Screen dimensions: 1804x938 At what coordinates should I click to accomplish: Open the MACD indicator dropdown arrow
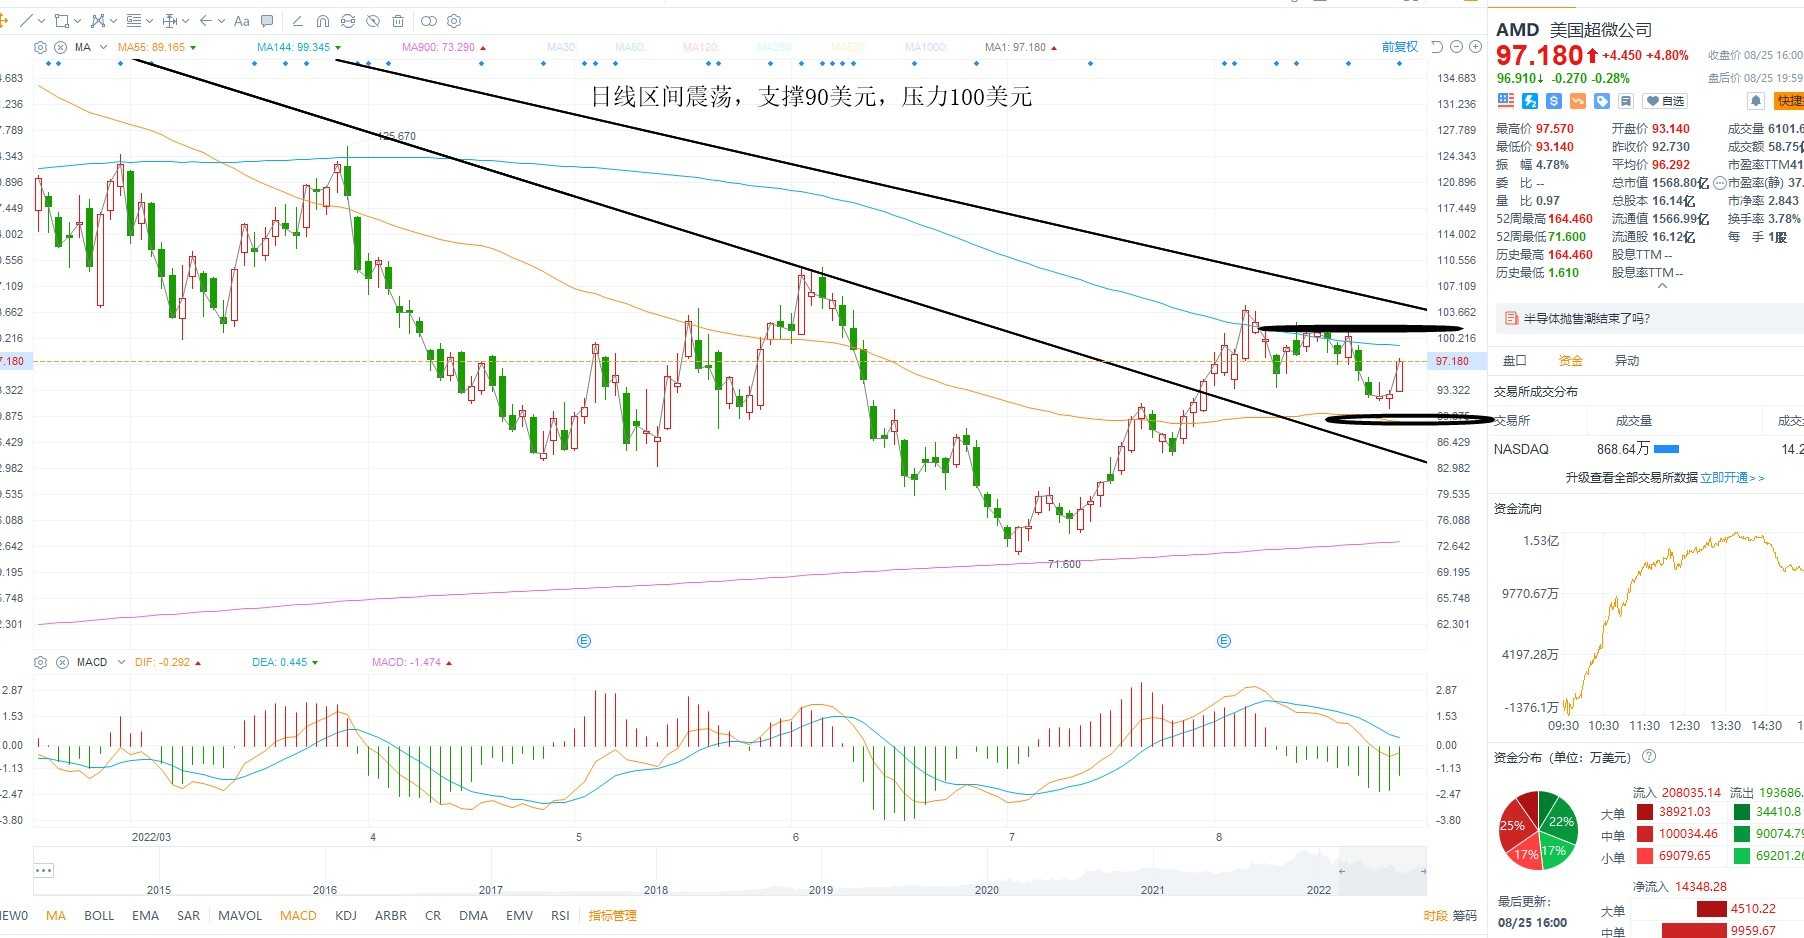[121, 662]
